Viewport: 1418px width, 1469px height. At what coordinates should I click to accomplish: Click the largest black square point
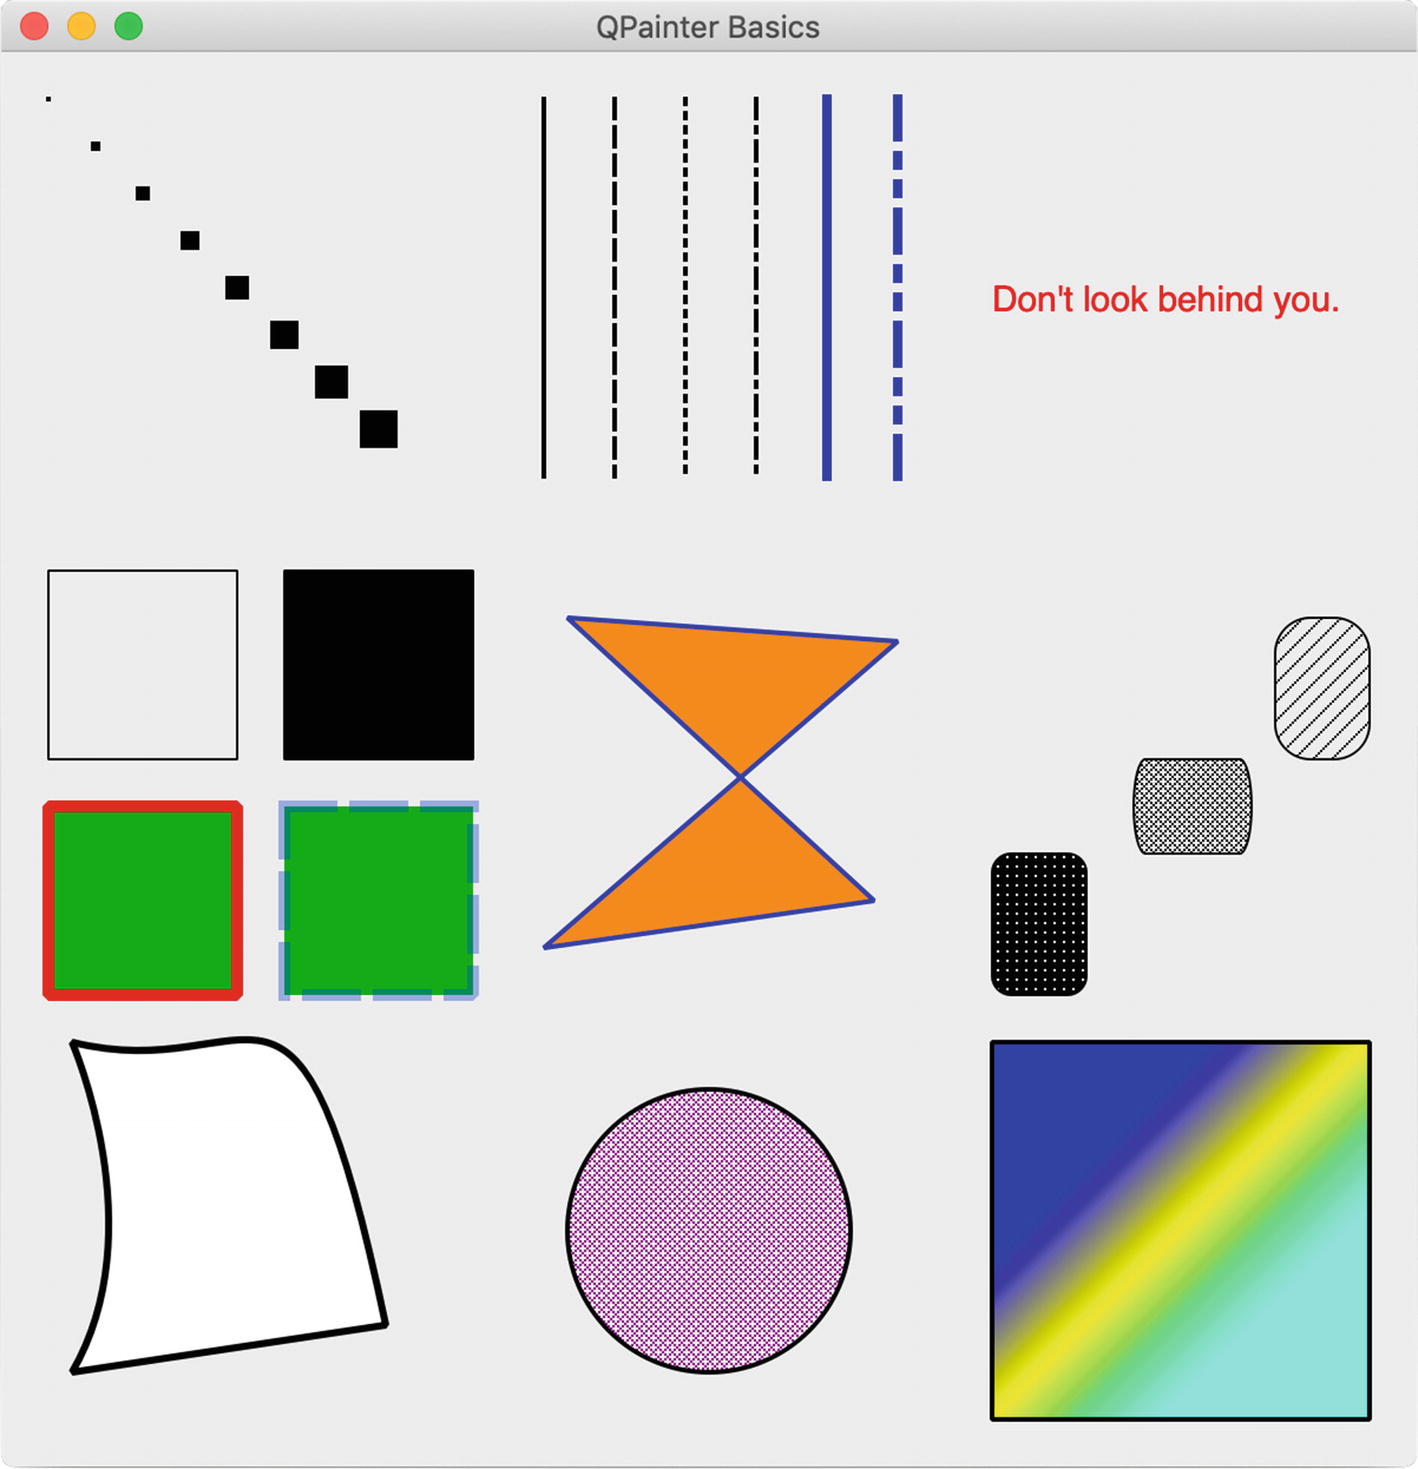tap(379, 429)
